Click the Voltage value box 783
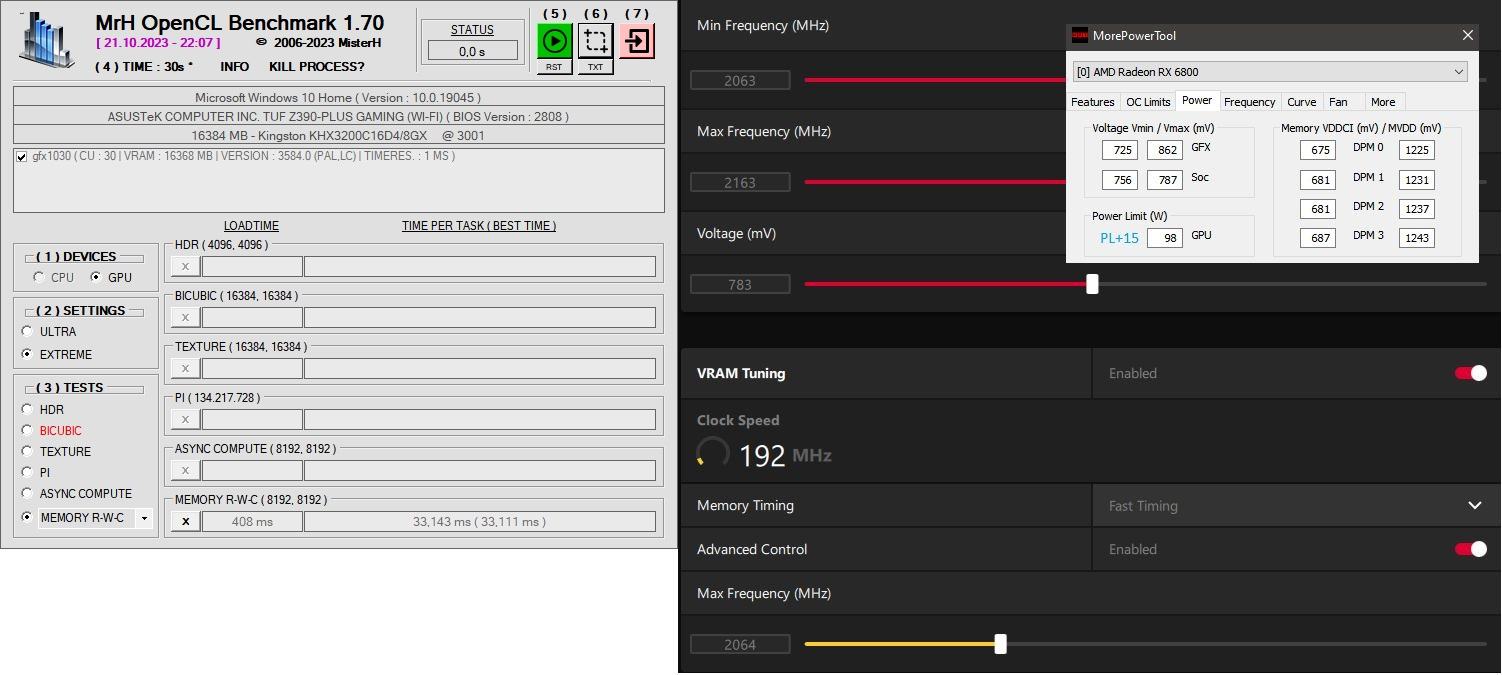This screenshot has width=1502, height=675. click(x=740, y=284)
